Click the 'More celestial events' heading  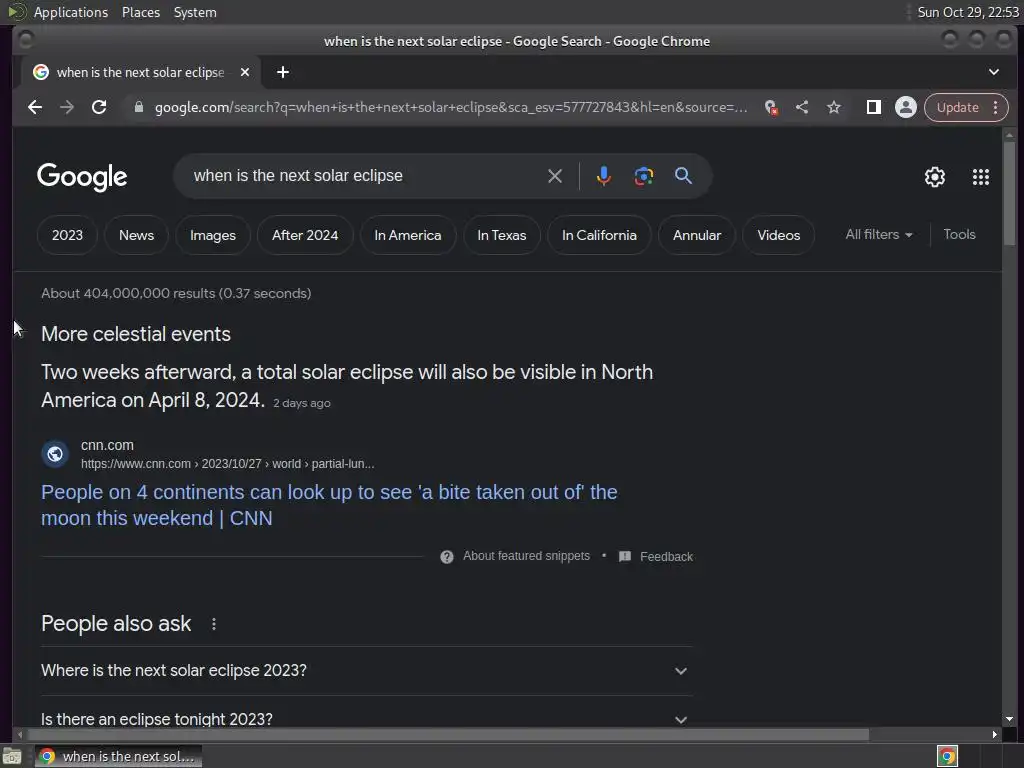pos(136,334)
